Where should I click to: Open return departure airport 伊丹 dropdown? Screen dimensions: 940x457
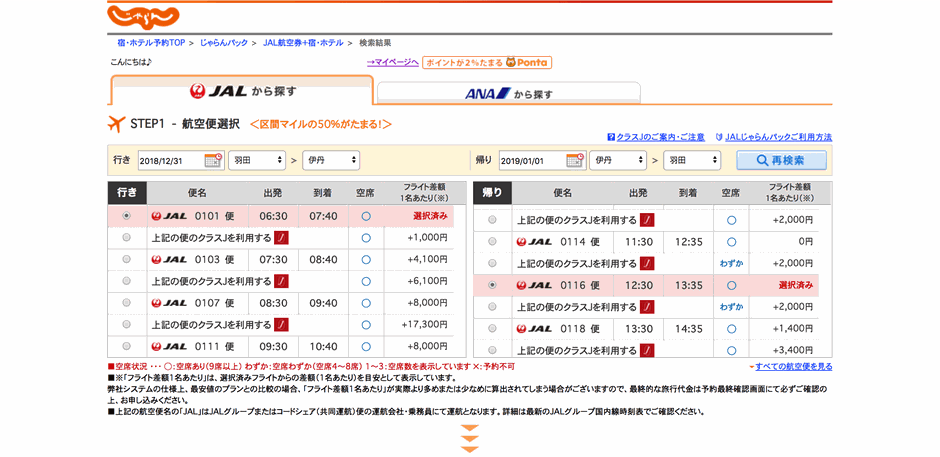coord(618,160)
